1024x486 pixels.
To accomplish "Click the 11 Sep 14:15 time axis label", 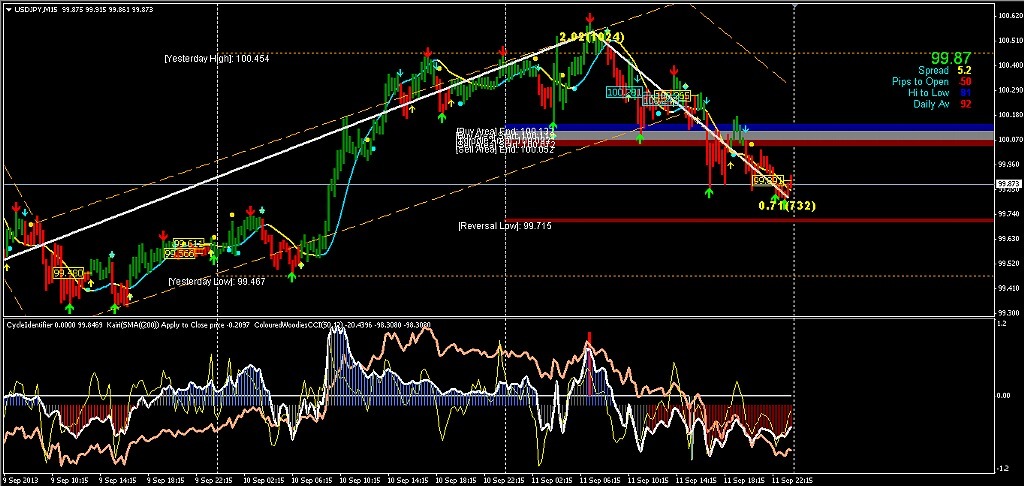I will click(x=696, y=479).
